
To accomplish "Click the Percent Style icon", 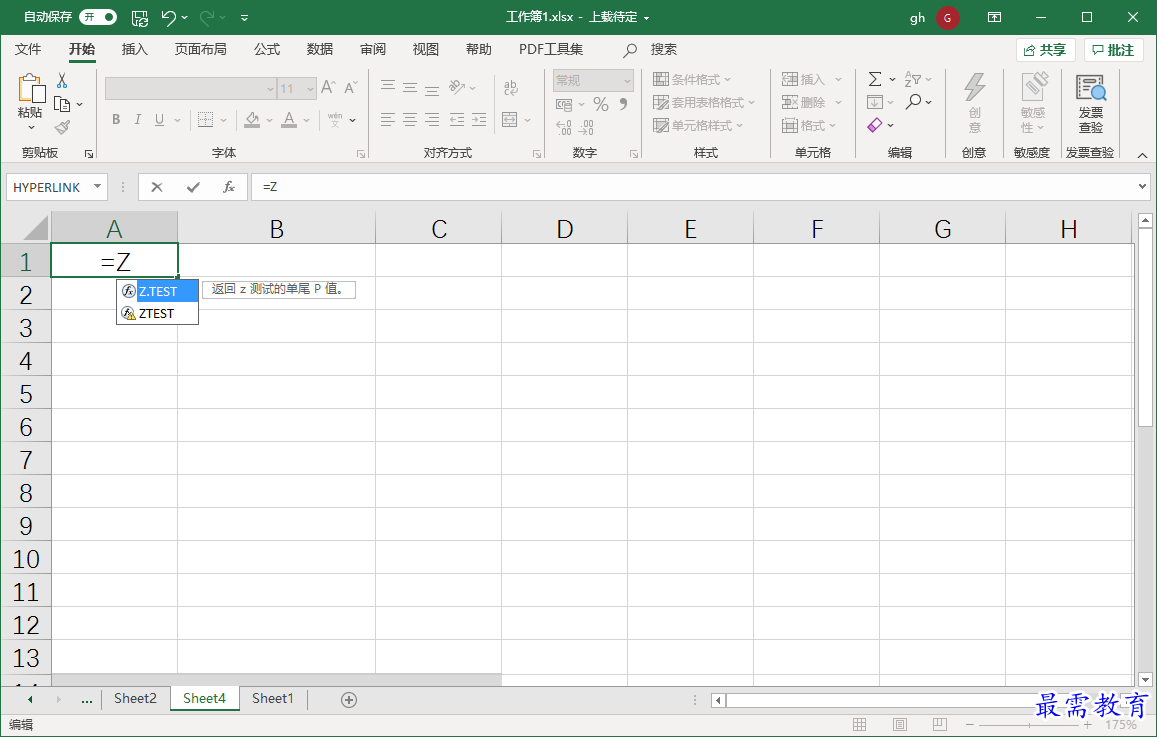I will (x=601, y=105).
